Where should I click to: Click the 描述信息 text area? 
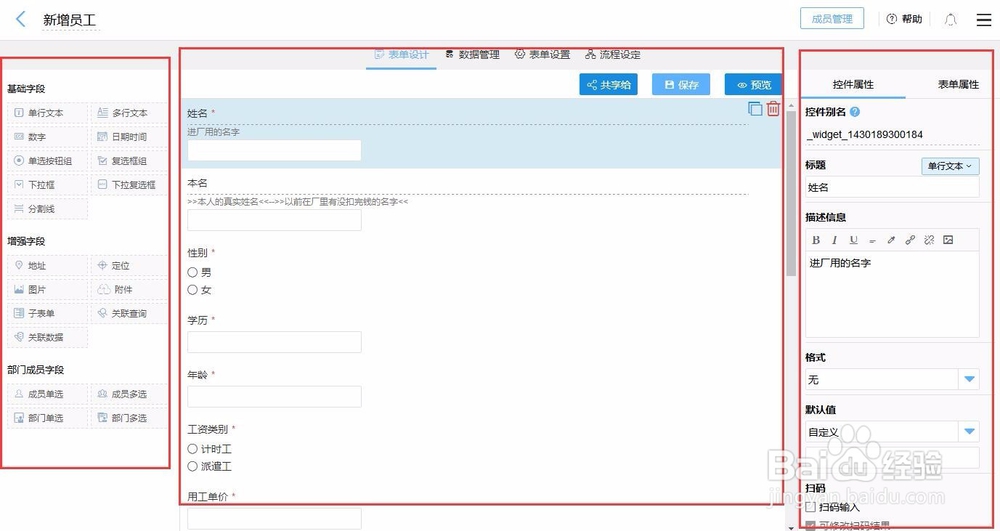(892, 294)
